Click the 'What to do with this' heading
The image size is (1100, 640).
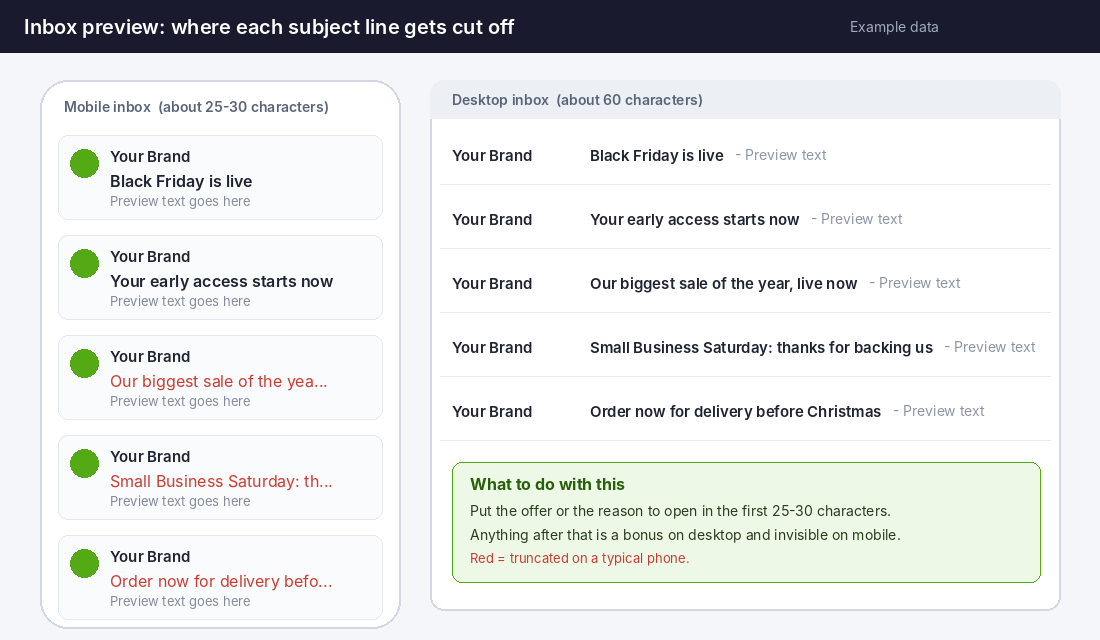[x=547, y=484]
